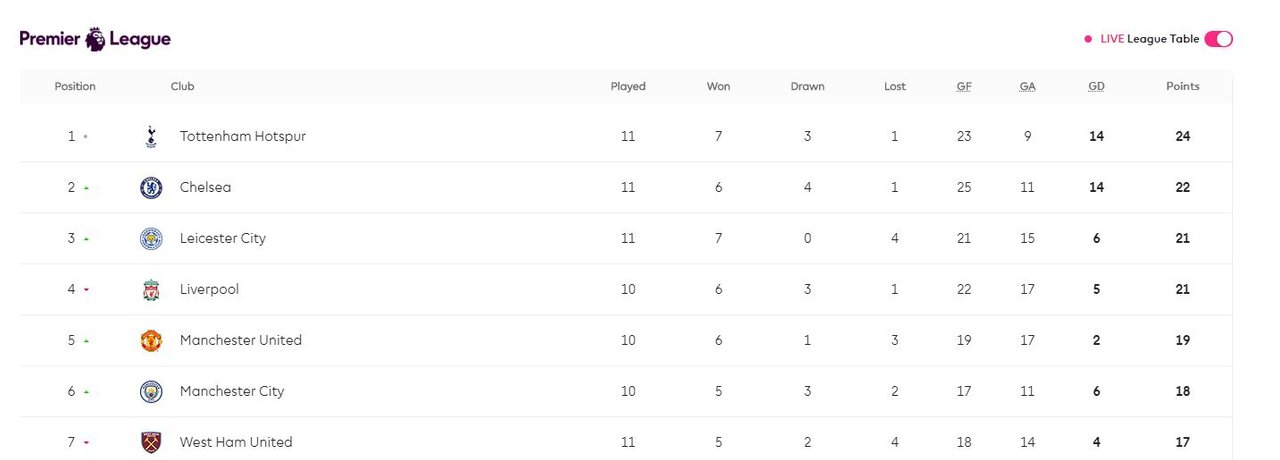
Task: Click the Premier League logo
Action: click(x=95, y=39)
